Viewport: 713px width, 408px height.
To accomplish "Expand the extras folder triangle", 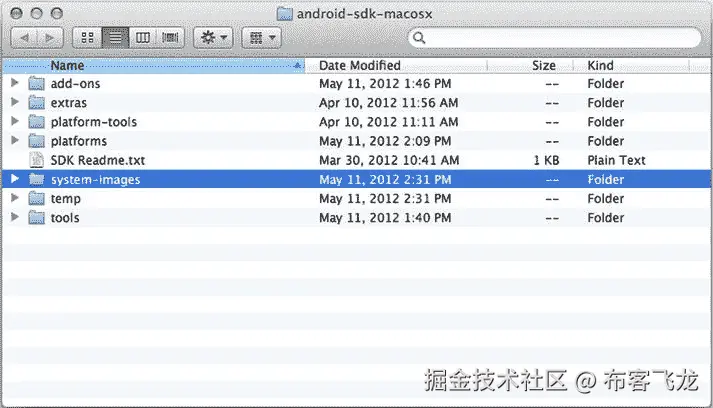I will 15,102.
